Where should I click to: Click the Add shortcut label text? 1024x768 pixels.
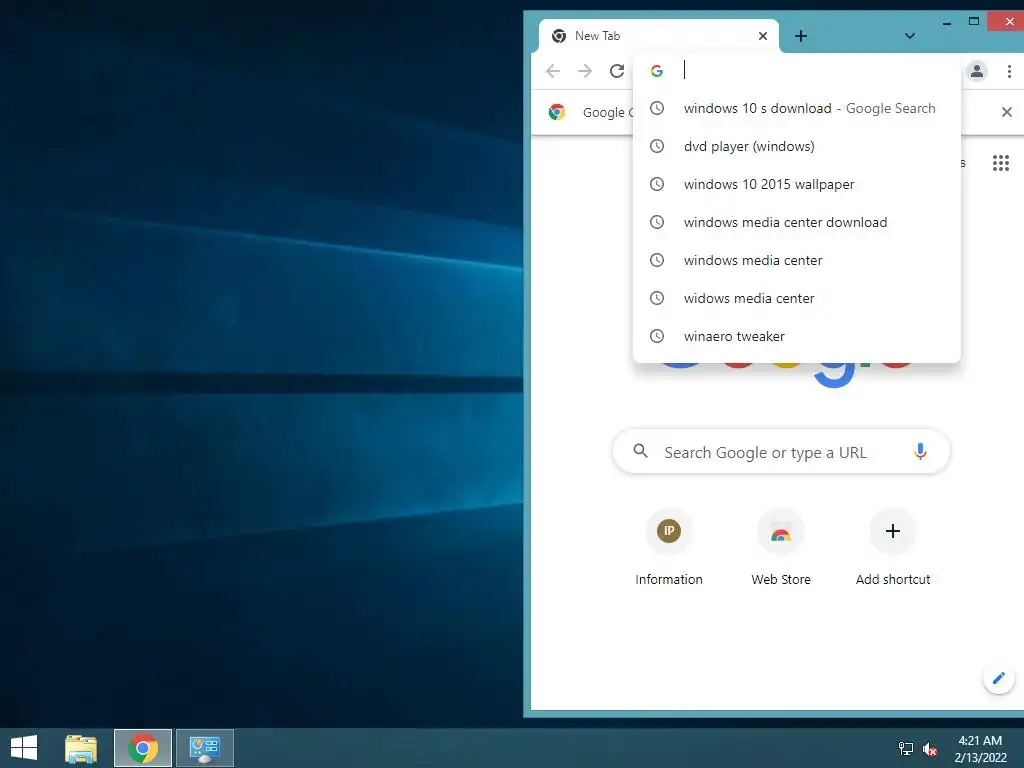(x=893, y=579)
